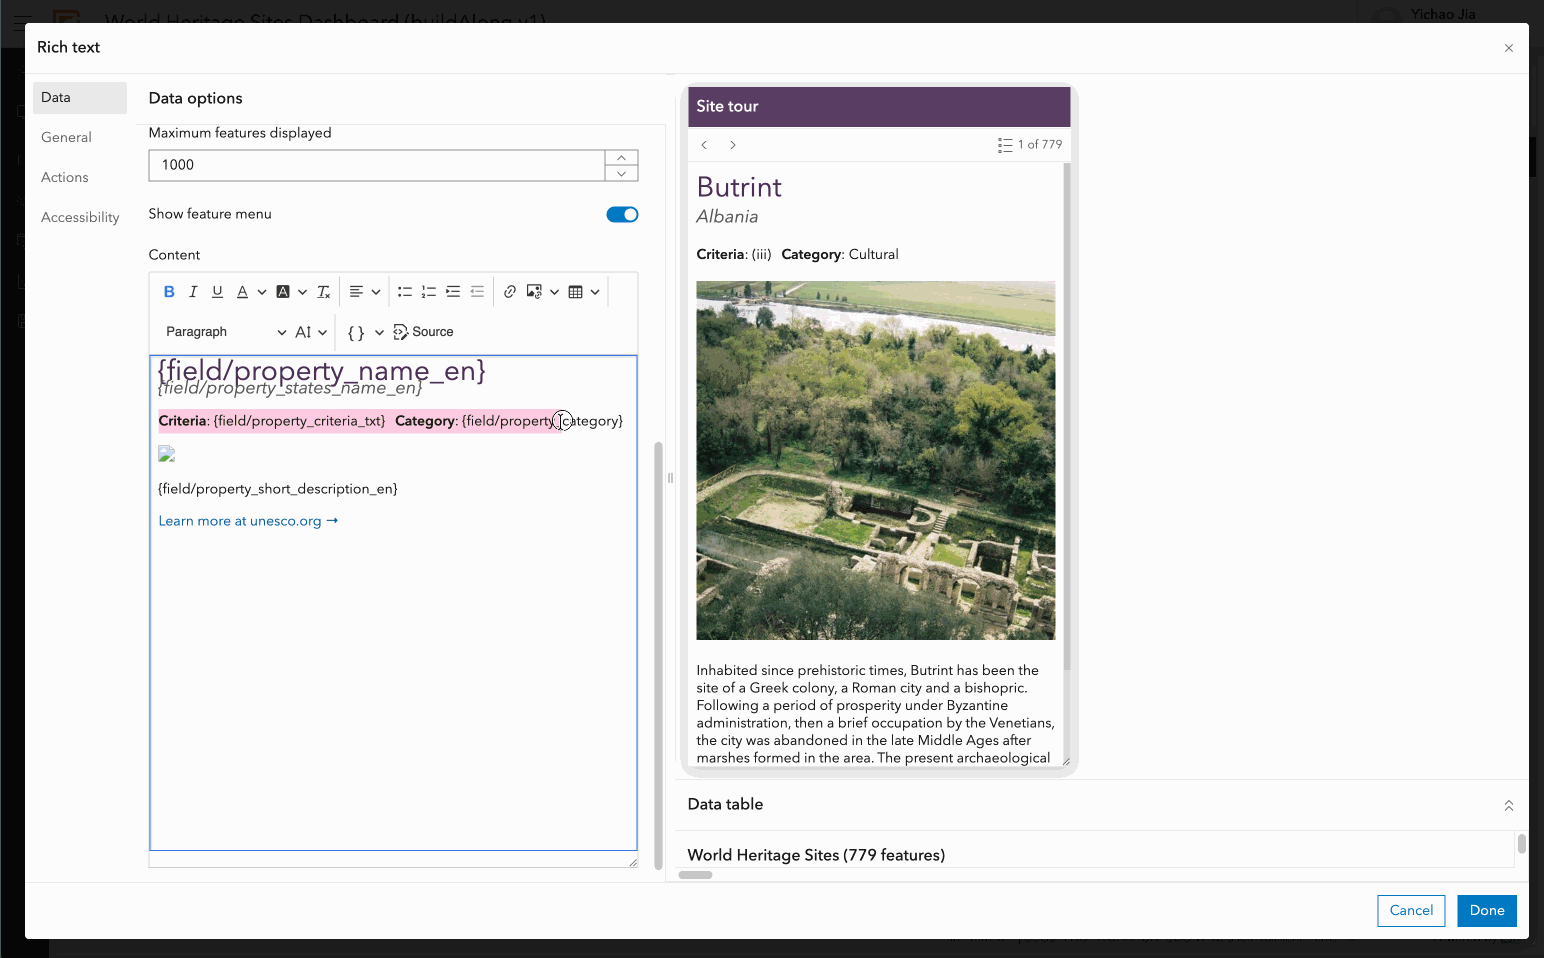The width and height of the screenshot is (1544, 958).
Task: Open the background color dropdown arrow
Action: click(302, 292)
